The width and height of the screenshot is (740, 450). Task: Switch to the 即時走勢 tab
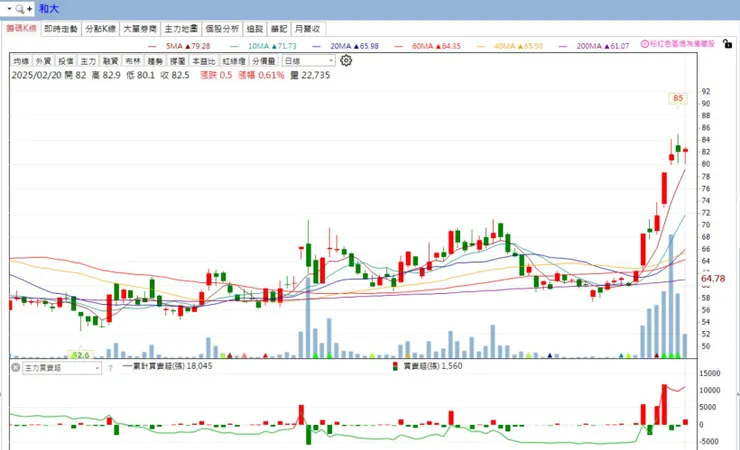click(x=61, y=29)
